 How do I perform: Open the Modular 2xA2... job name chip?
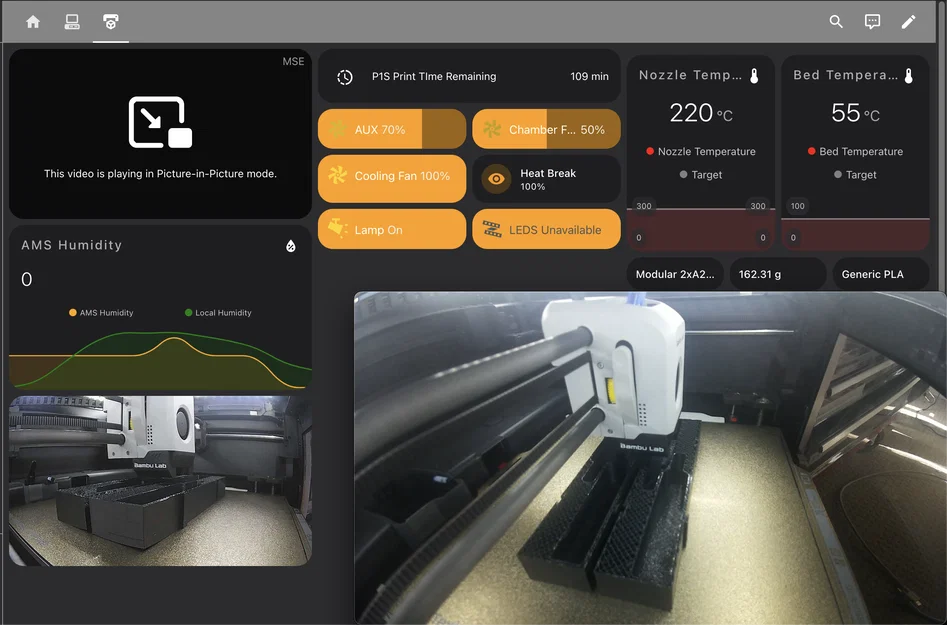(x=675, y=274)
